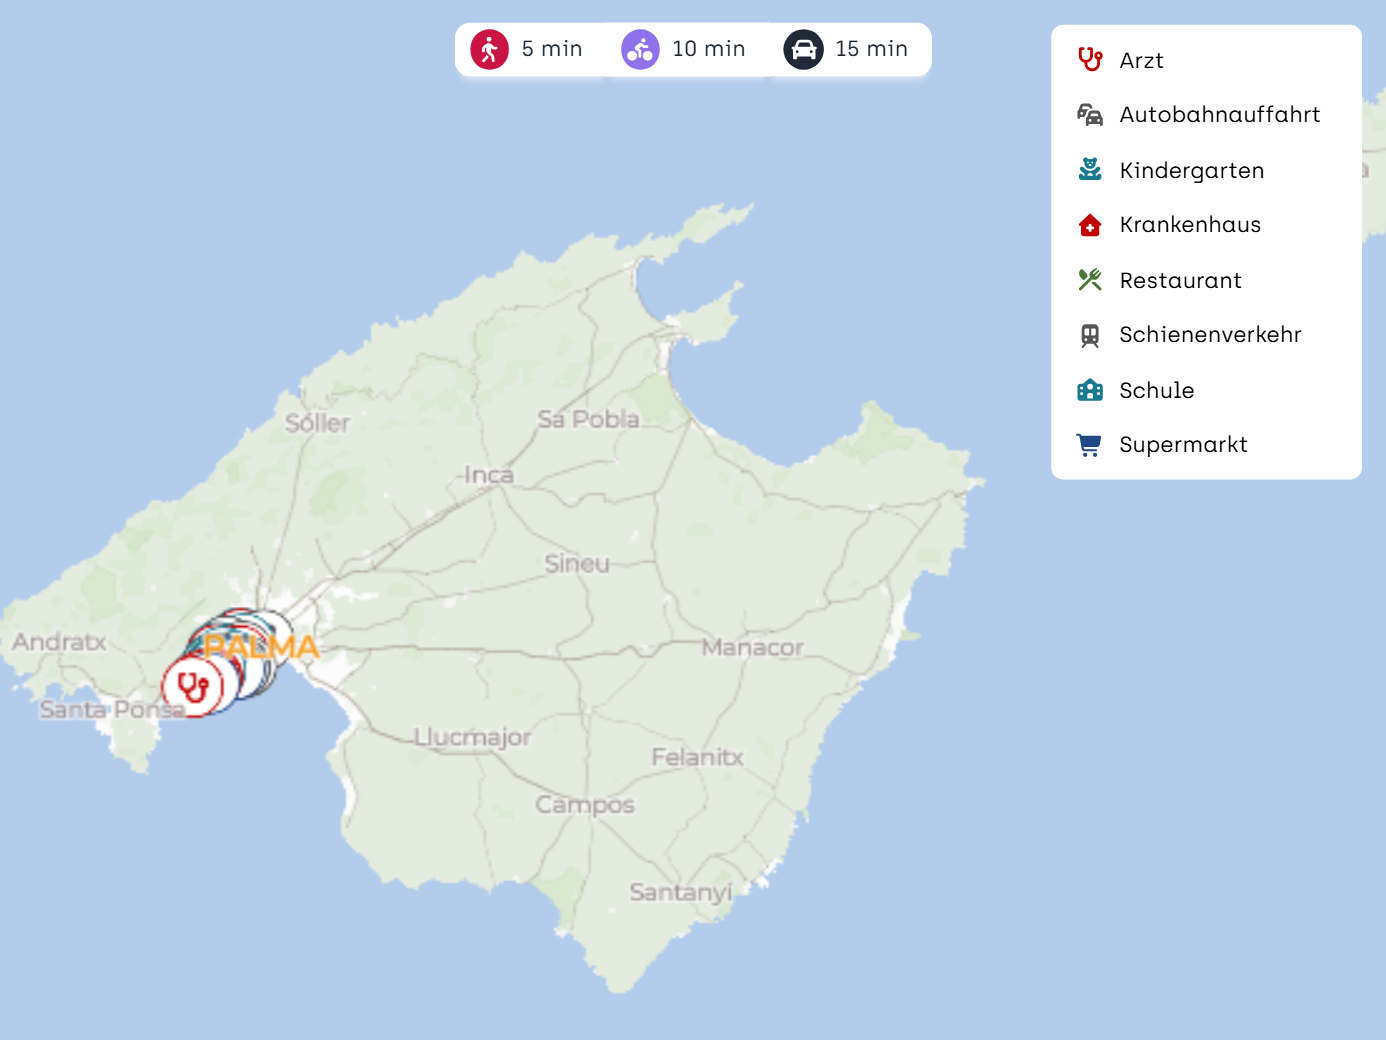
Task: Select the '15 min' travel time label
Action: pyautogui.click(x=871, y=49)
